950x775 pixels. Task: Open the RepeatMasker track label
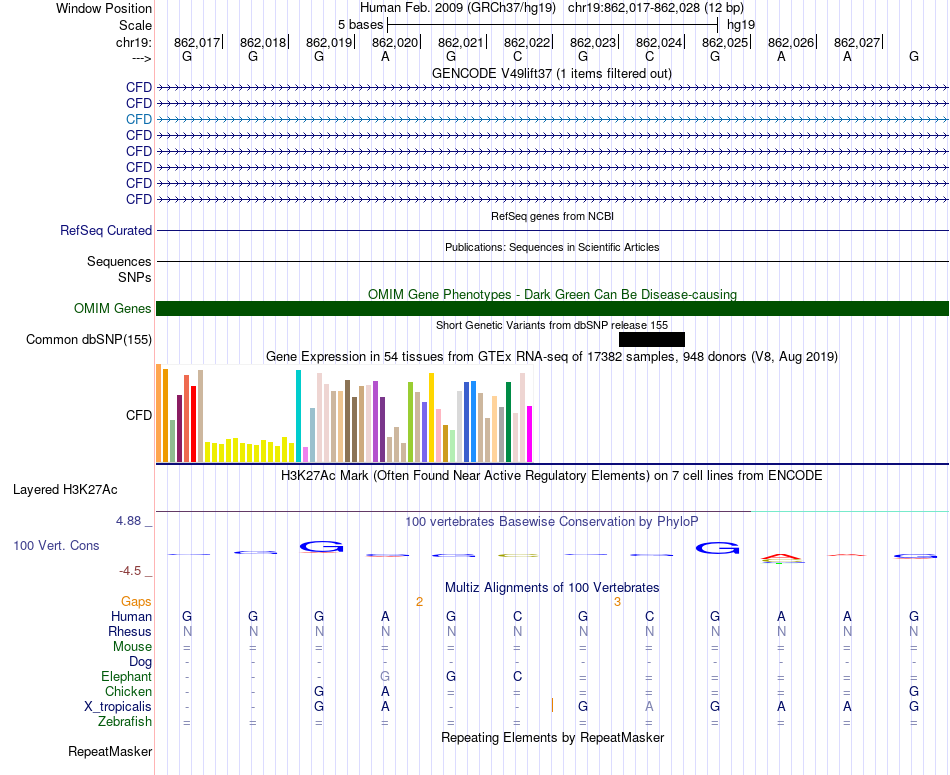[110, 751]
